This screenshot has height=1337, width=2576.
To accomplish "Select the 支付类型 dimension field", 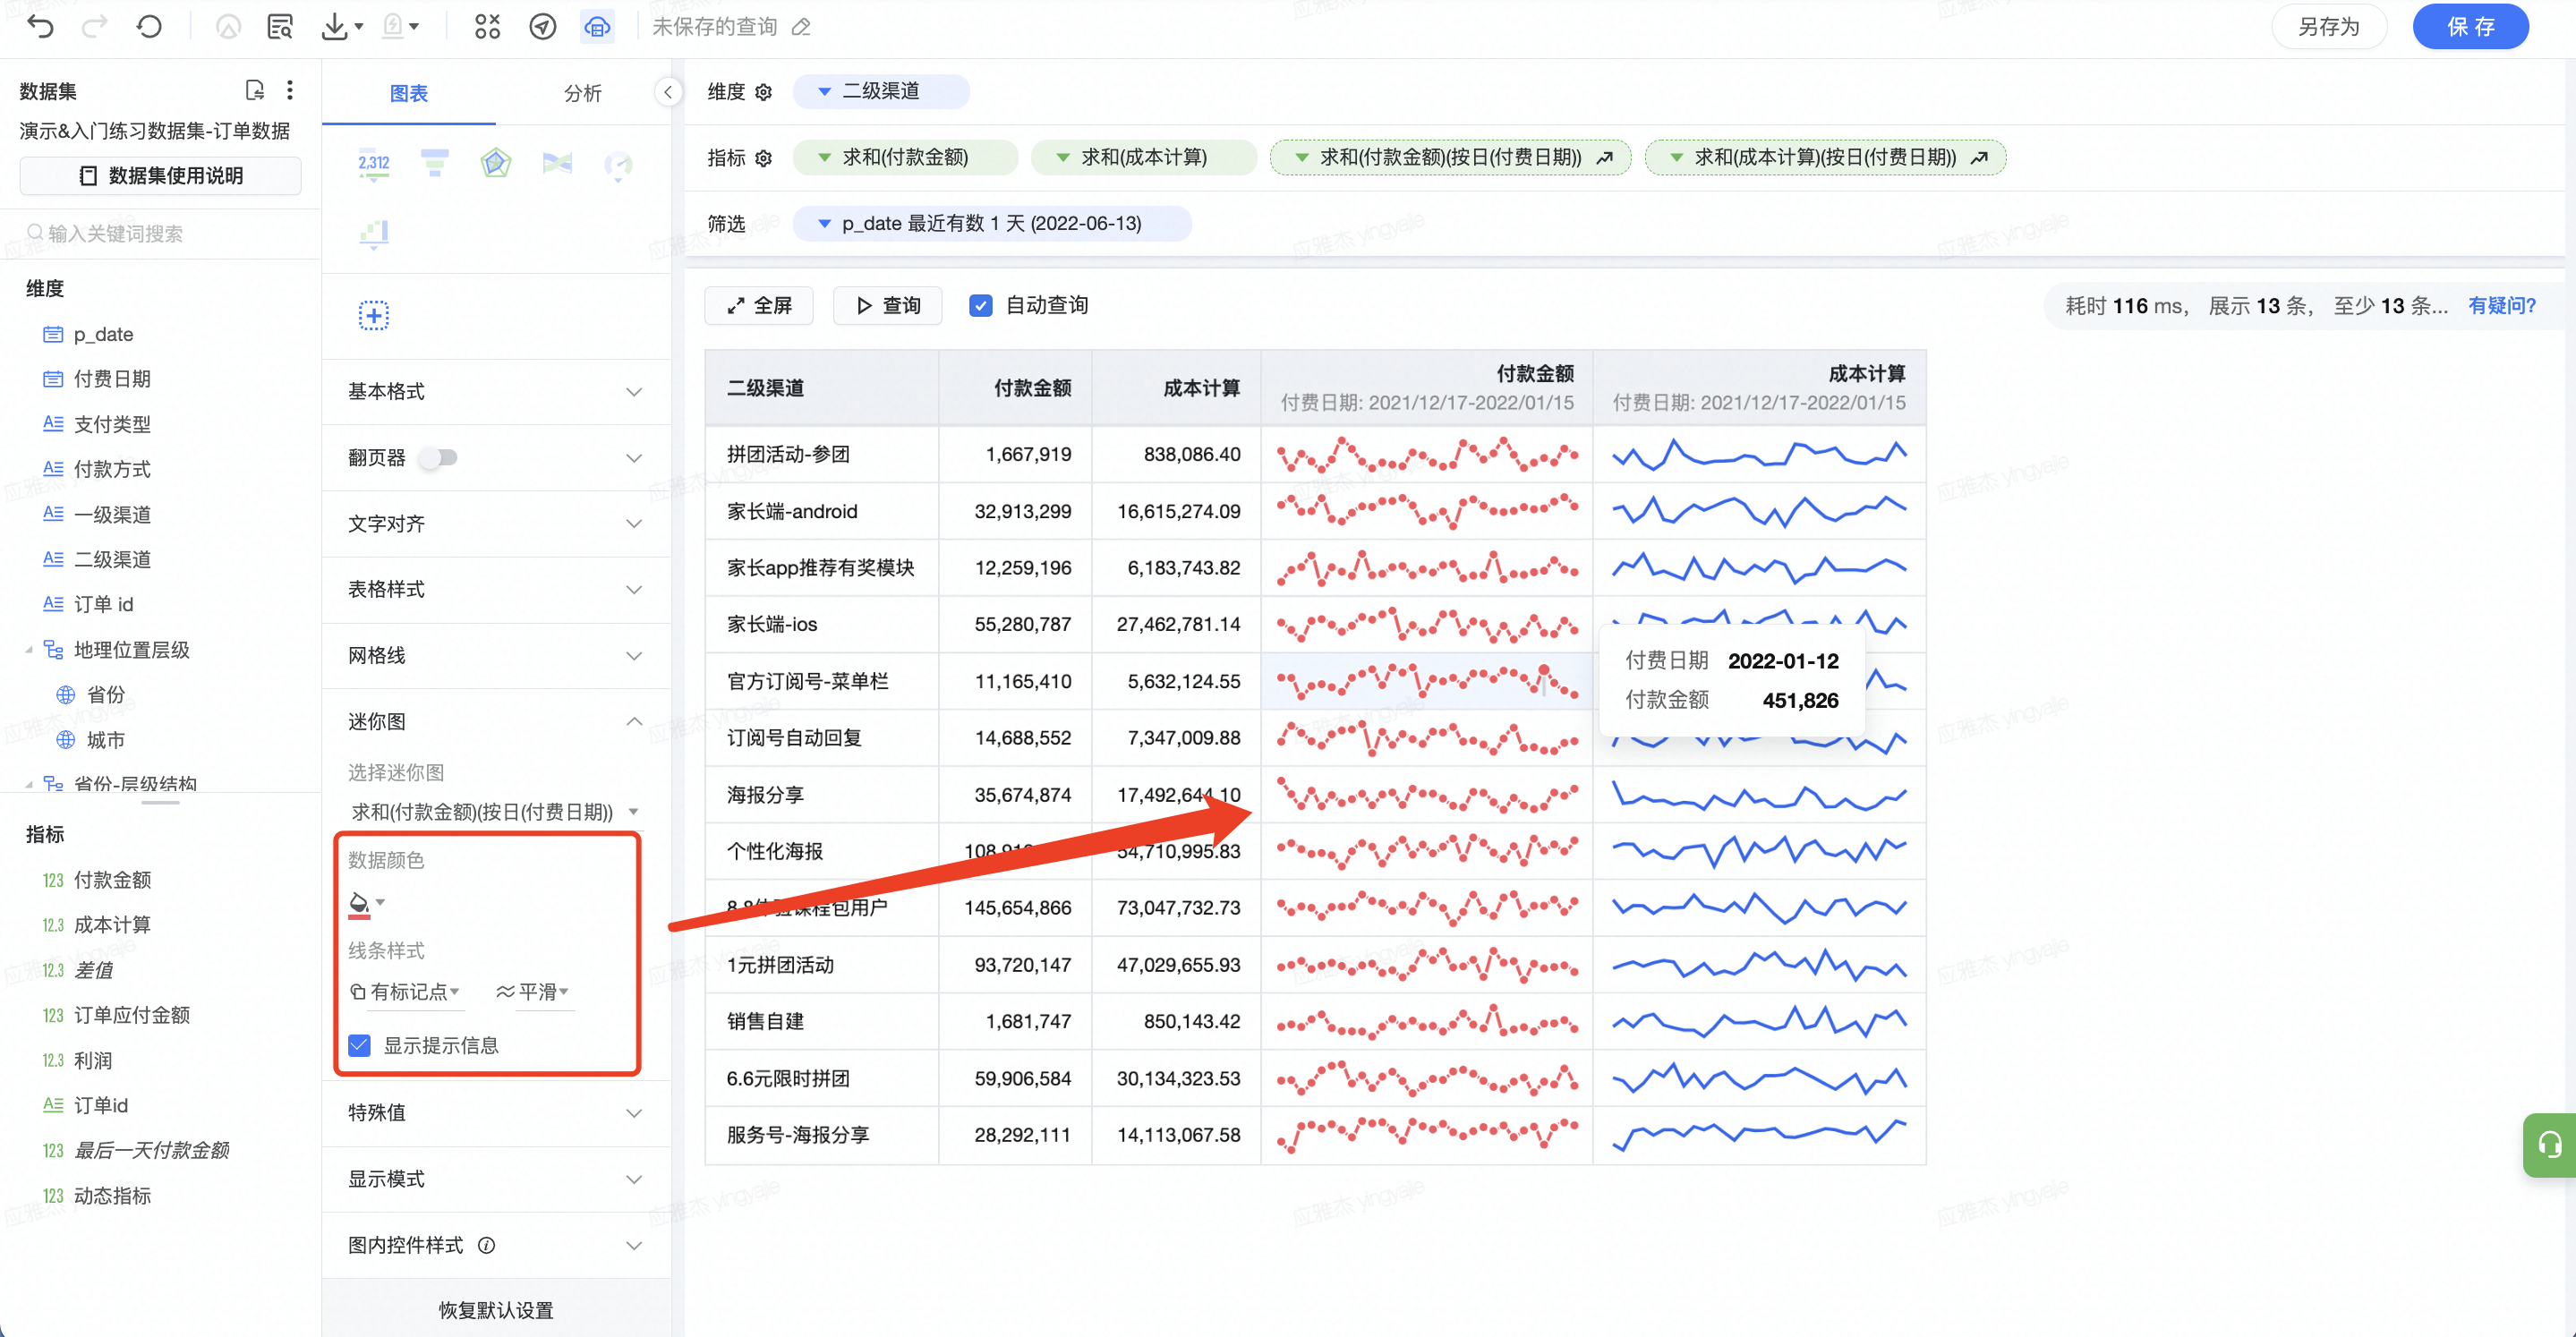I will pos(112,423).
